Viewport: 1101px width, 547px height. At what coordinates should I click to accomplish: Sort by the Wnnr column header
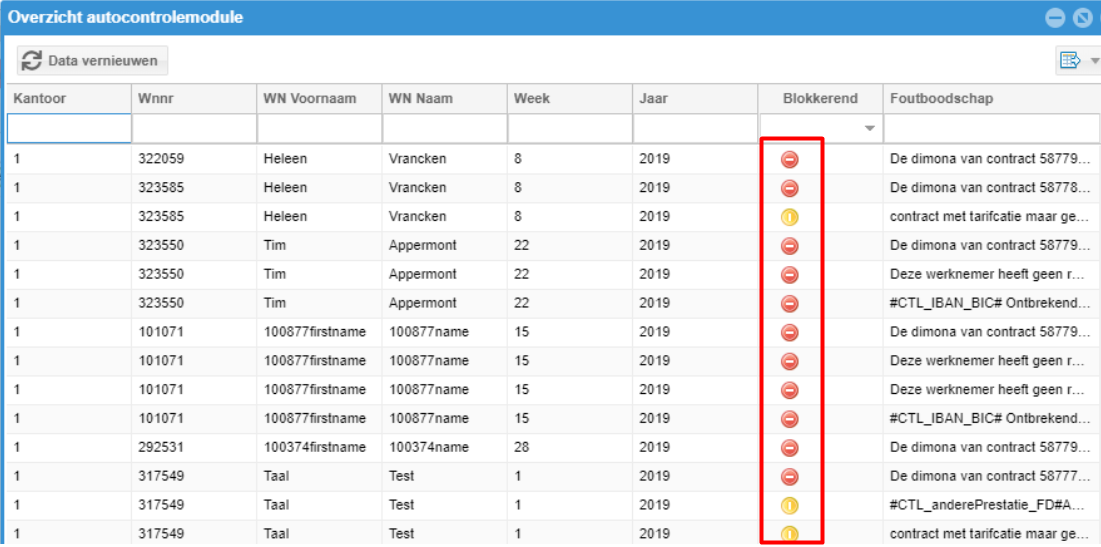(x=194, y=98)
